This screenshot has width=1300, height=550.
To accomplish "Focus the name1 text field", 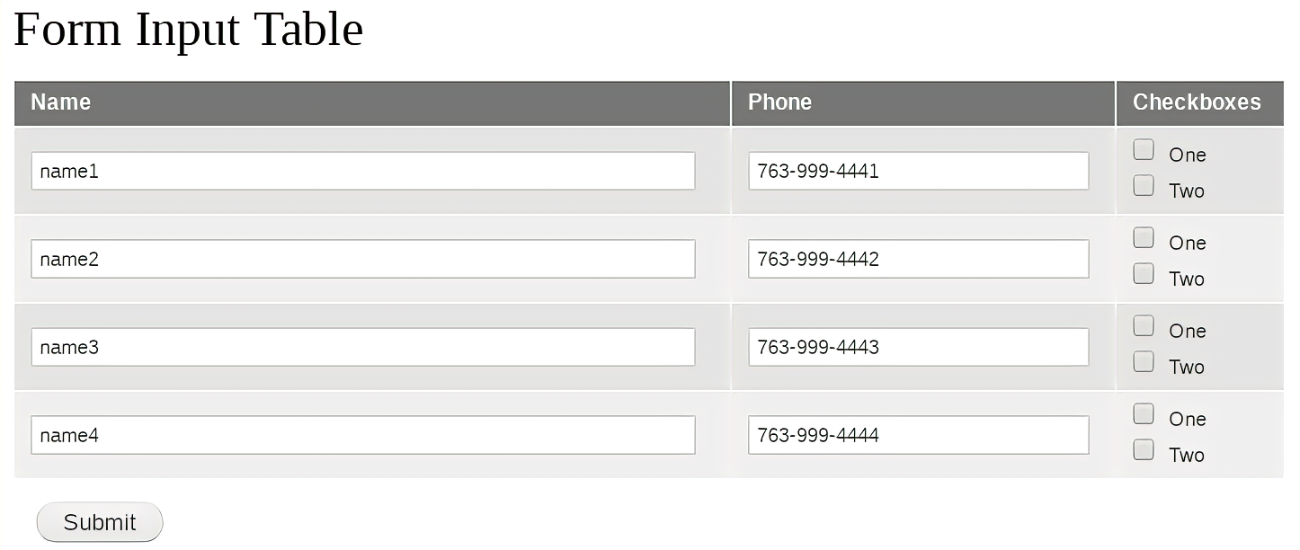I will [363, 171].
